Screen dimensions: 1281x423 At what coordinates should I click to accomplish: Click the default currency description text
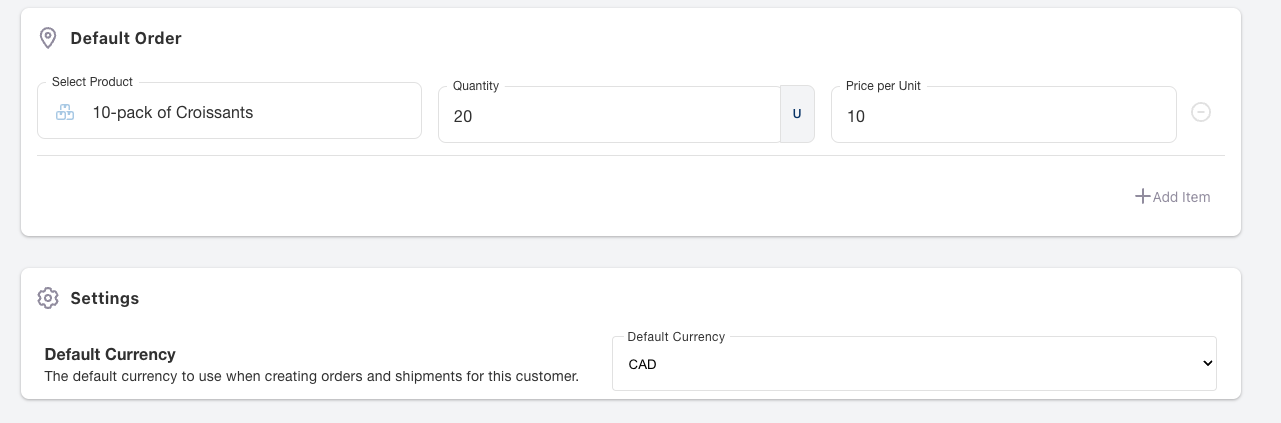click(311, 377)
